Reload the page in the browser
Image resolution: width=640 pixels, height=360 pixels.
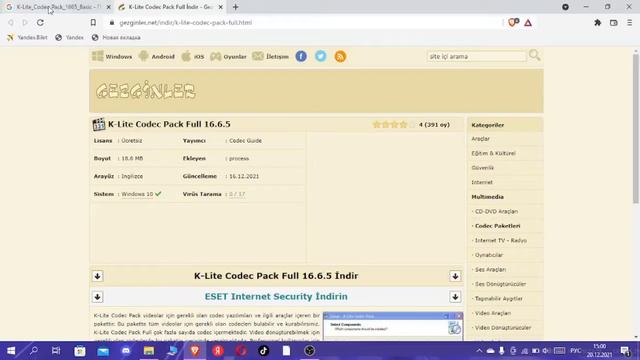tap(40, 23)
